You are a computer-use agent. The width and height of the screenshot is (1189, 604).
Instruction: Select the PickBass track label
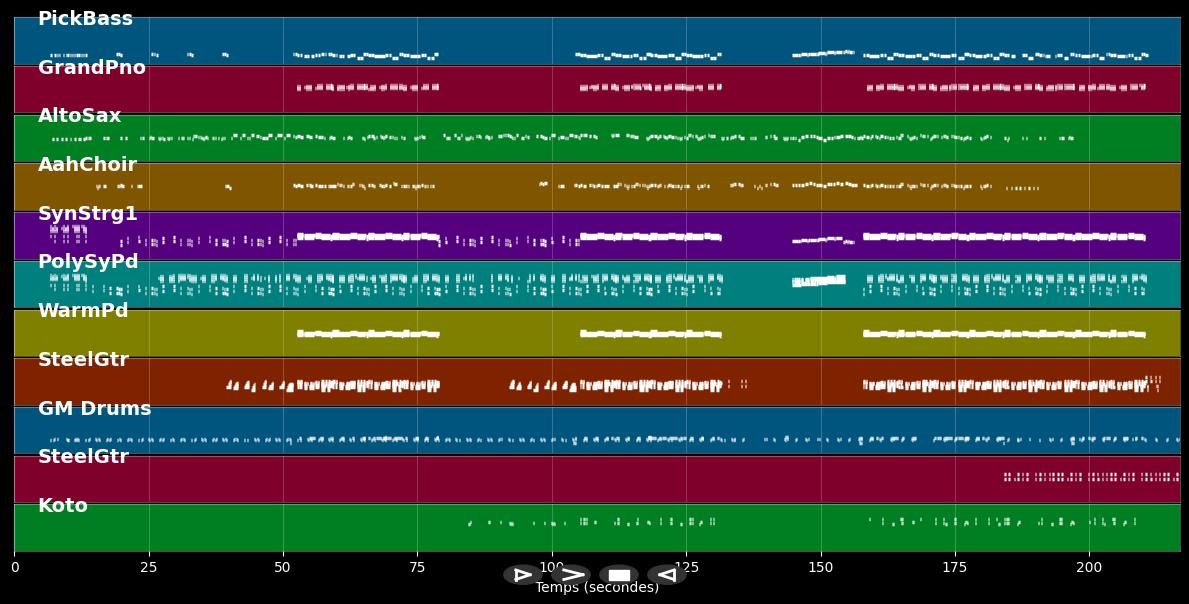(85, 19)
